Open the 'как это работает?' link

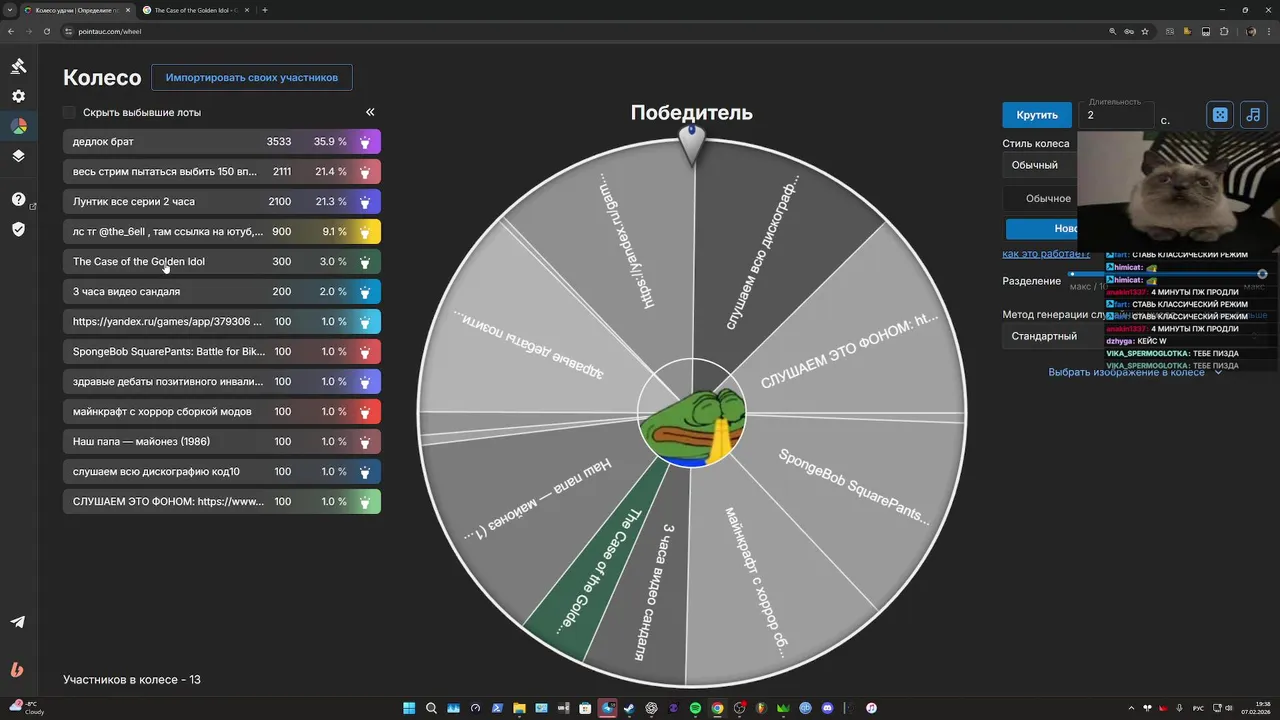point(1046,254)
